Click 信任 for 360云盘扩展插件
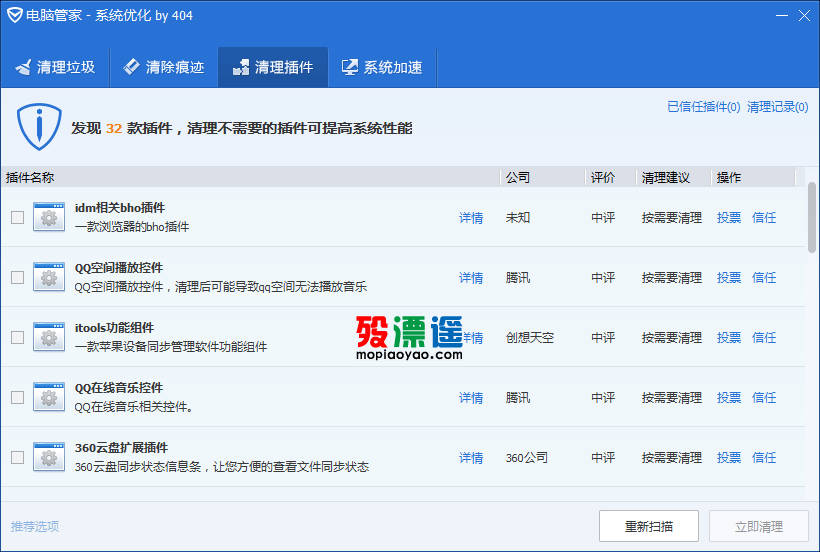The height and width of the screenshot is (552, 820). coord(764,458)
